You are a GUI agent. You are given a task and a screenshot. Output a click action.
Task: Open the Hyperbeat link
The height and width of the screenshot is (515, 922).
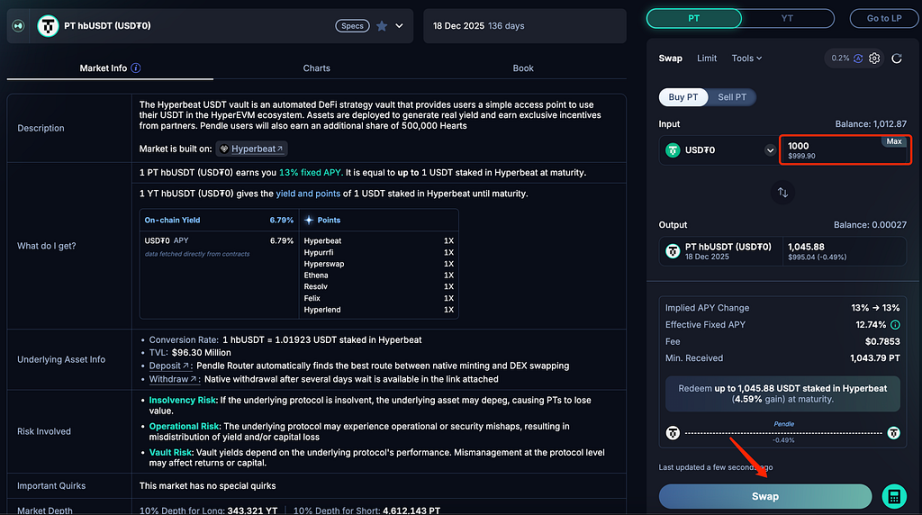tap(252, 149)
